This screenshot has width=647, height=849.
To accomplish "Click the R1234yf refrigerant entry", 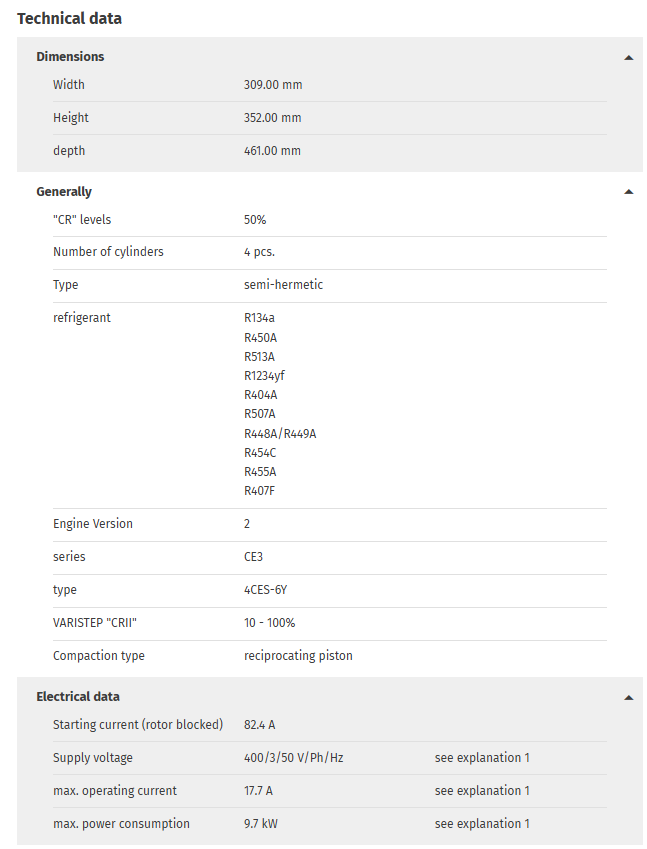I will [264, 376].
